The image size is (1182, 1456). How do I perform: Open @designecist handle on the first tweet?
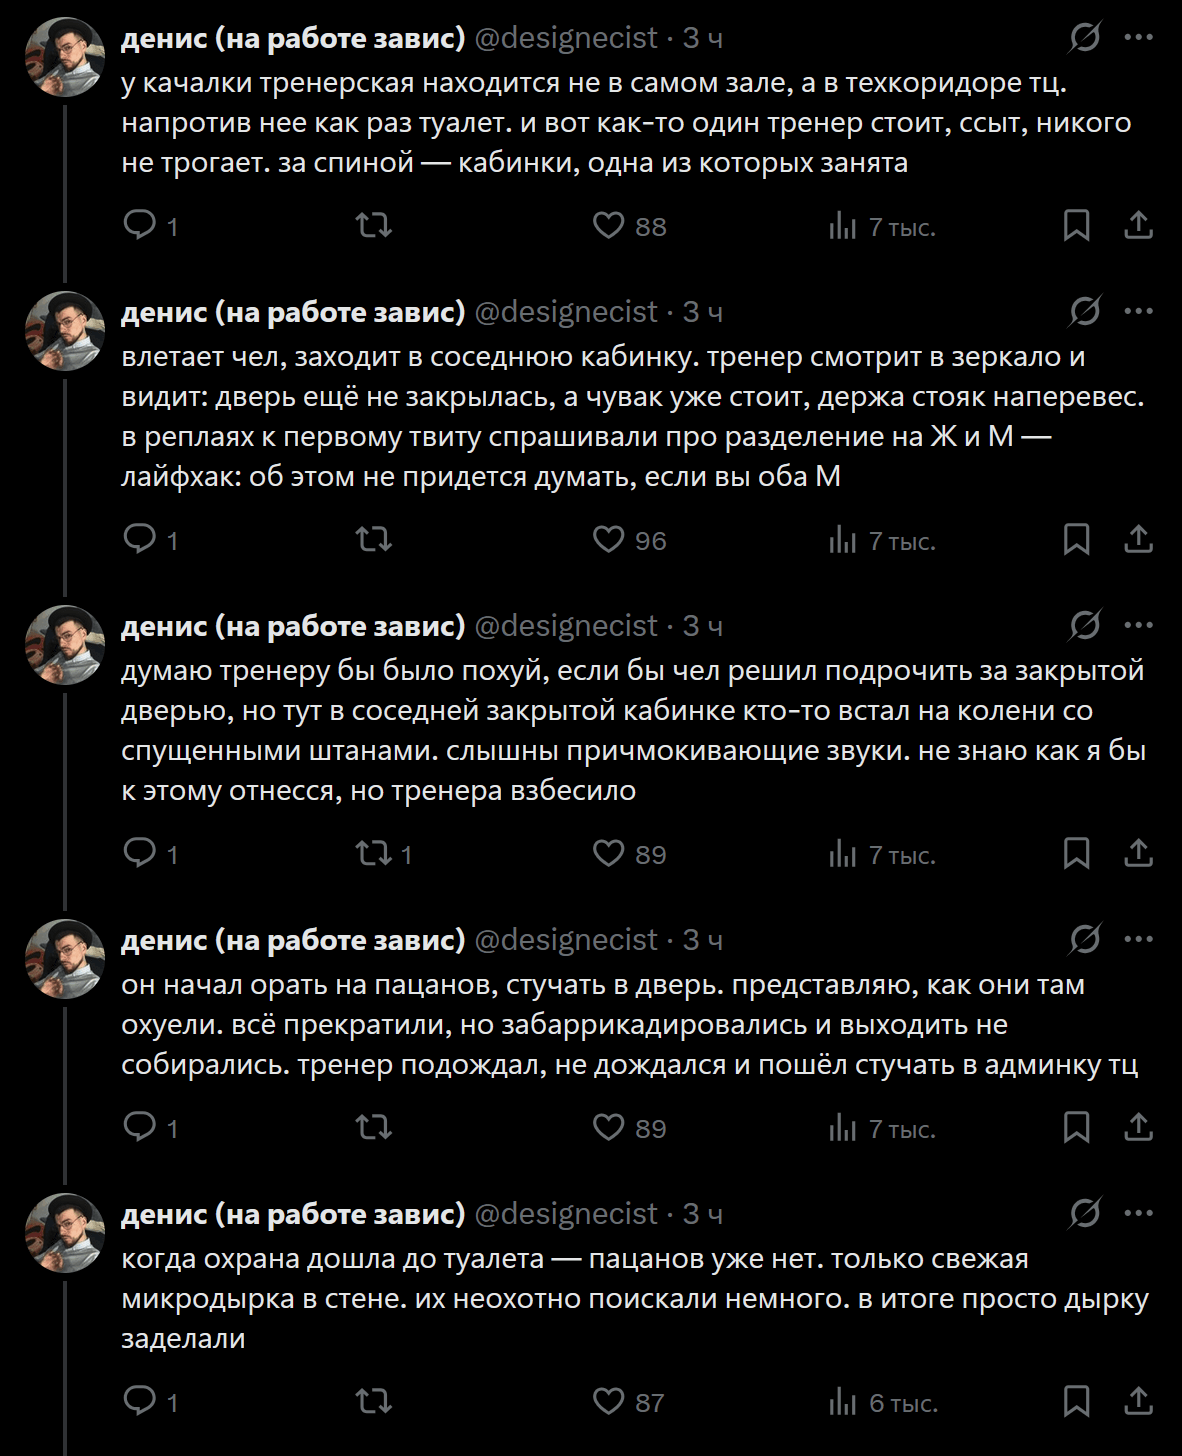click(x=566, y=38)
